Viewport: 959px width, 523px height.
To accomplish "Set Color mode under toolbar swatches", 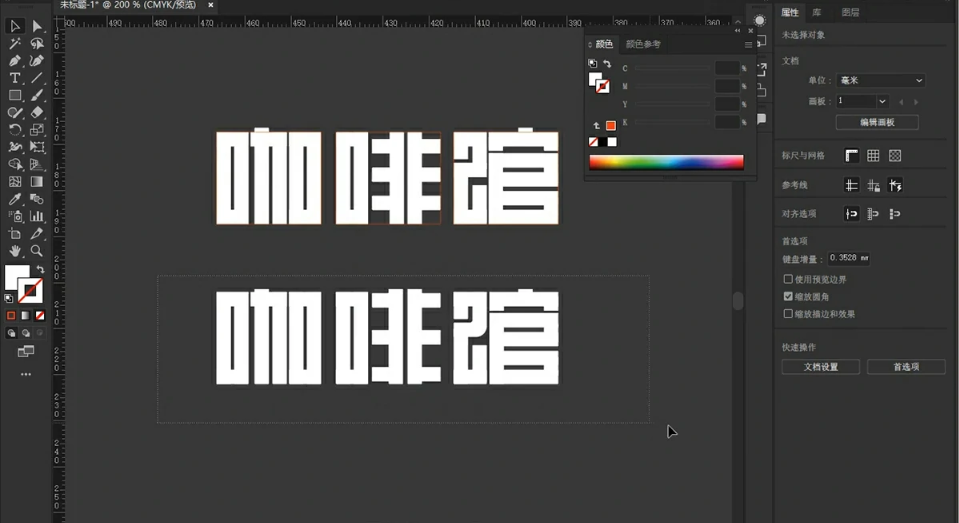I will tap(11, 316).
